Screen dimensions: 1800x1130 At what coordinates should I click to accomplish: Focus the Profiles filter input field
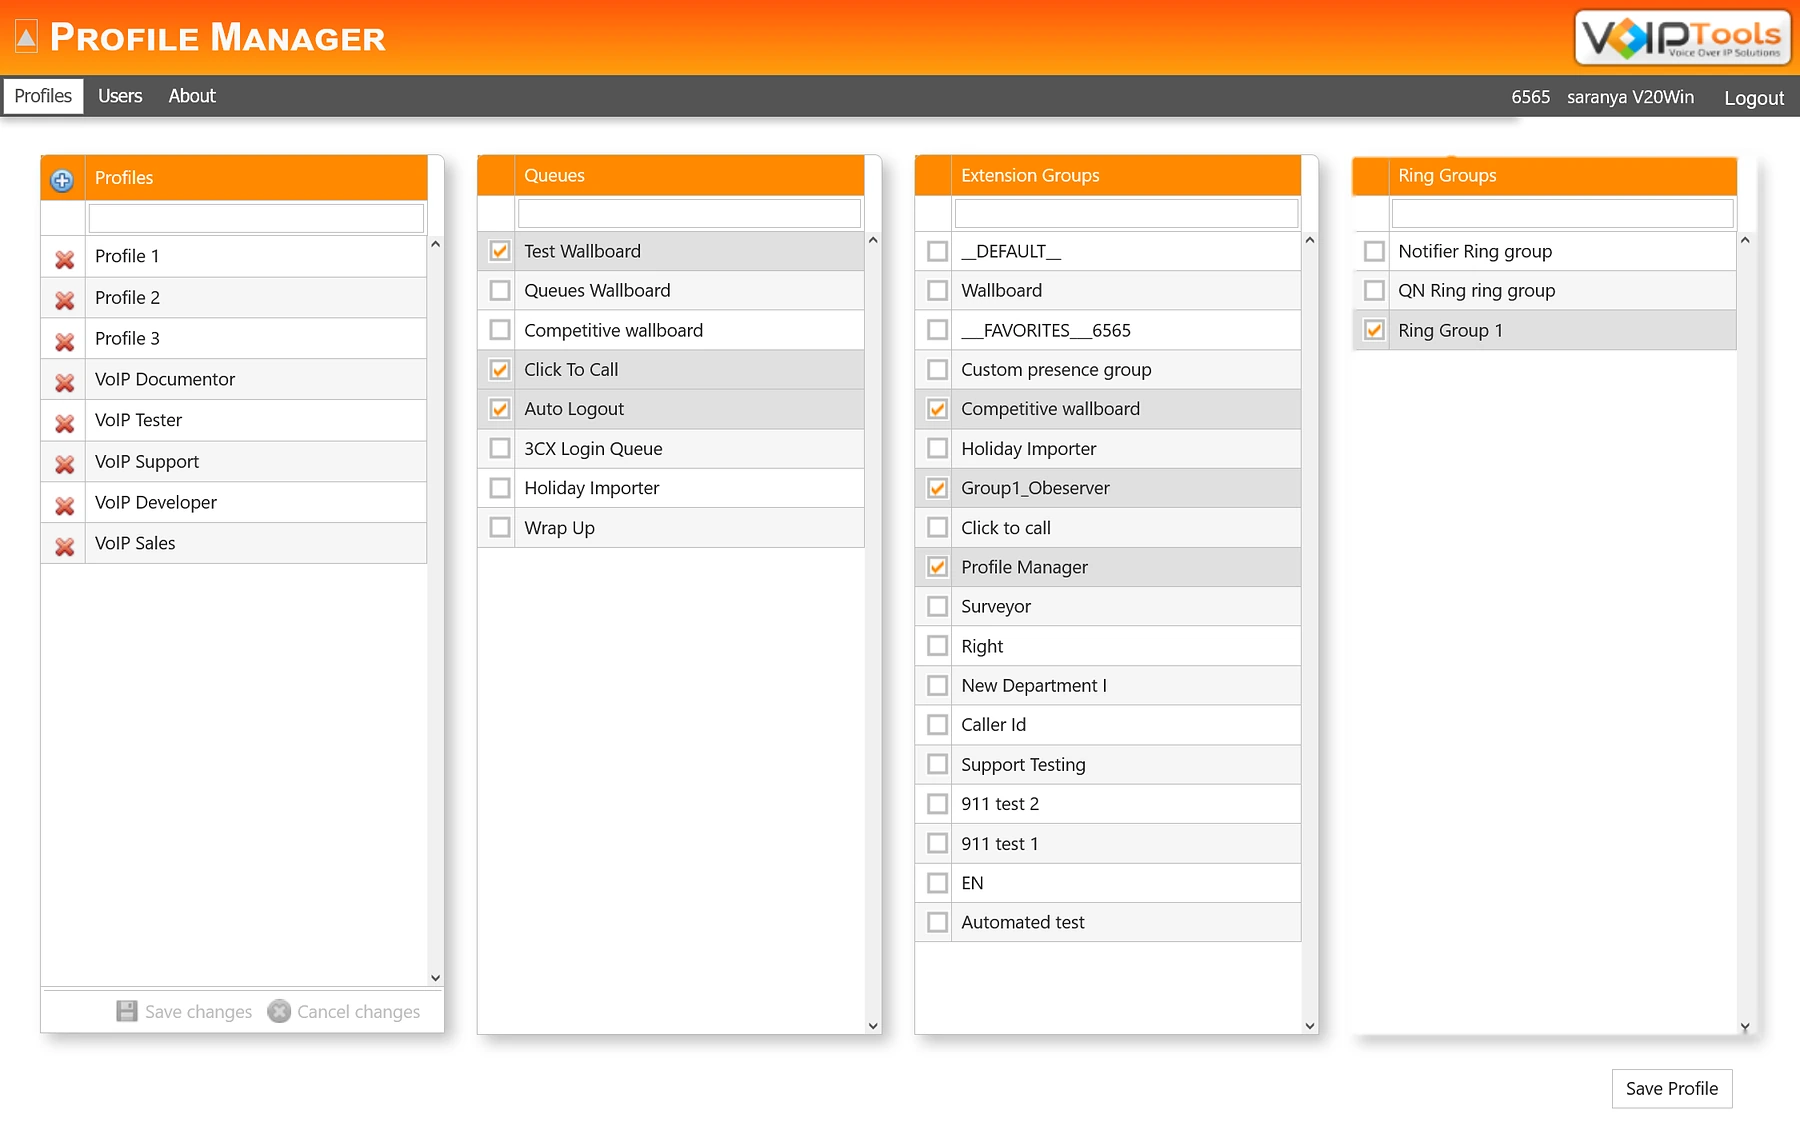[x=256, y=218]
